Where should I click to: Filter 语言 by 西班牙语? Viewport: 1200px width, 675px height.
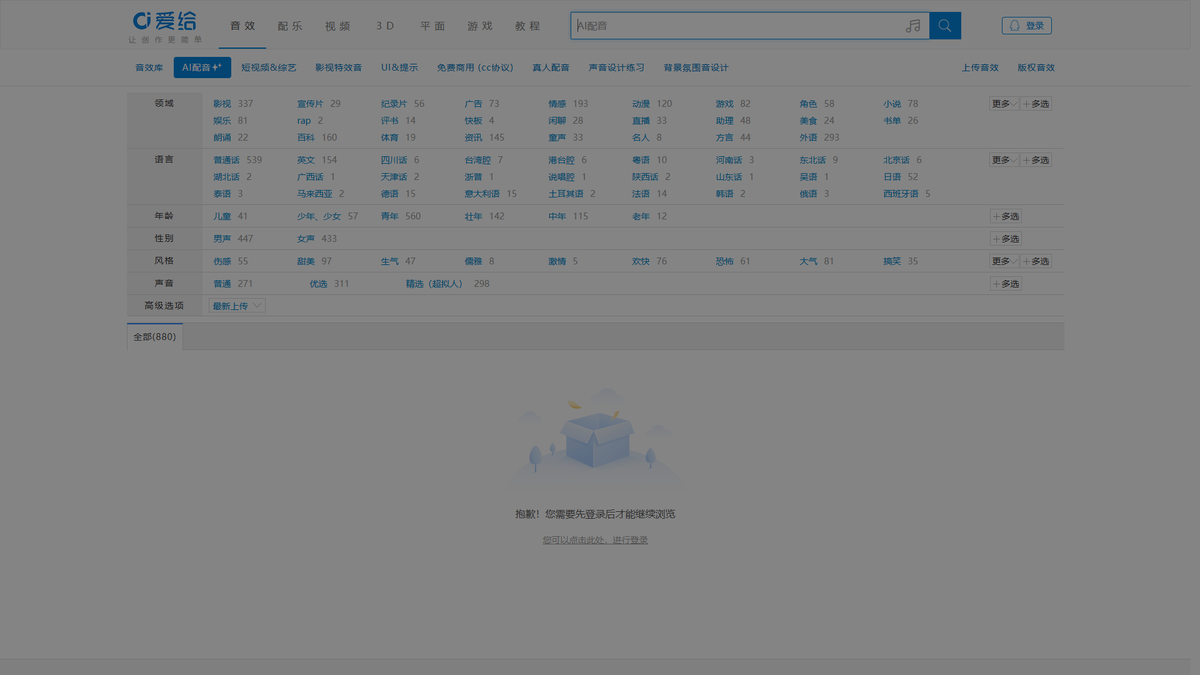(x=901, y=194)
